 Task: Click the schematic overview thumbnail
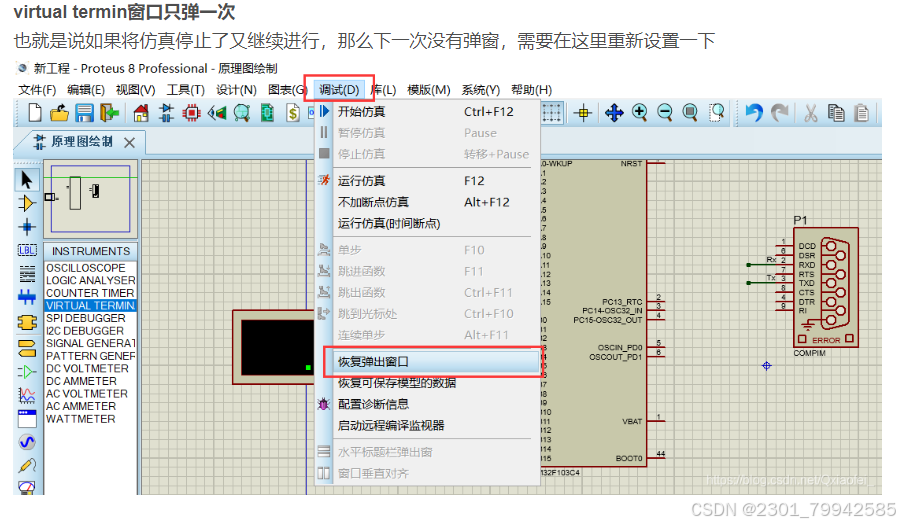tap(91, 199)
